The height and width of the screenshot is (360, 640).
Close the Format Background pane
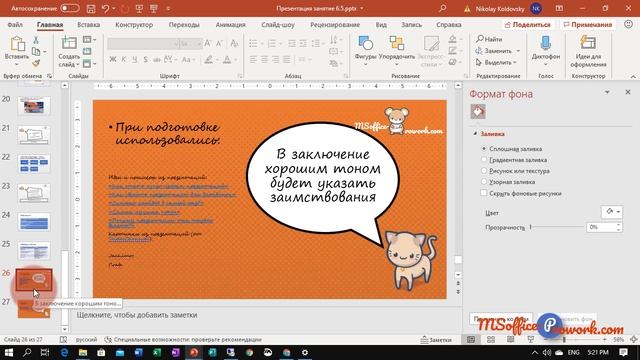(628, 92)
